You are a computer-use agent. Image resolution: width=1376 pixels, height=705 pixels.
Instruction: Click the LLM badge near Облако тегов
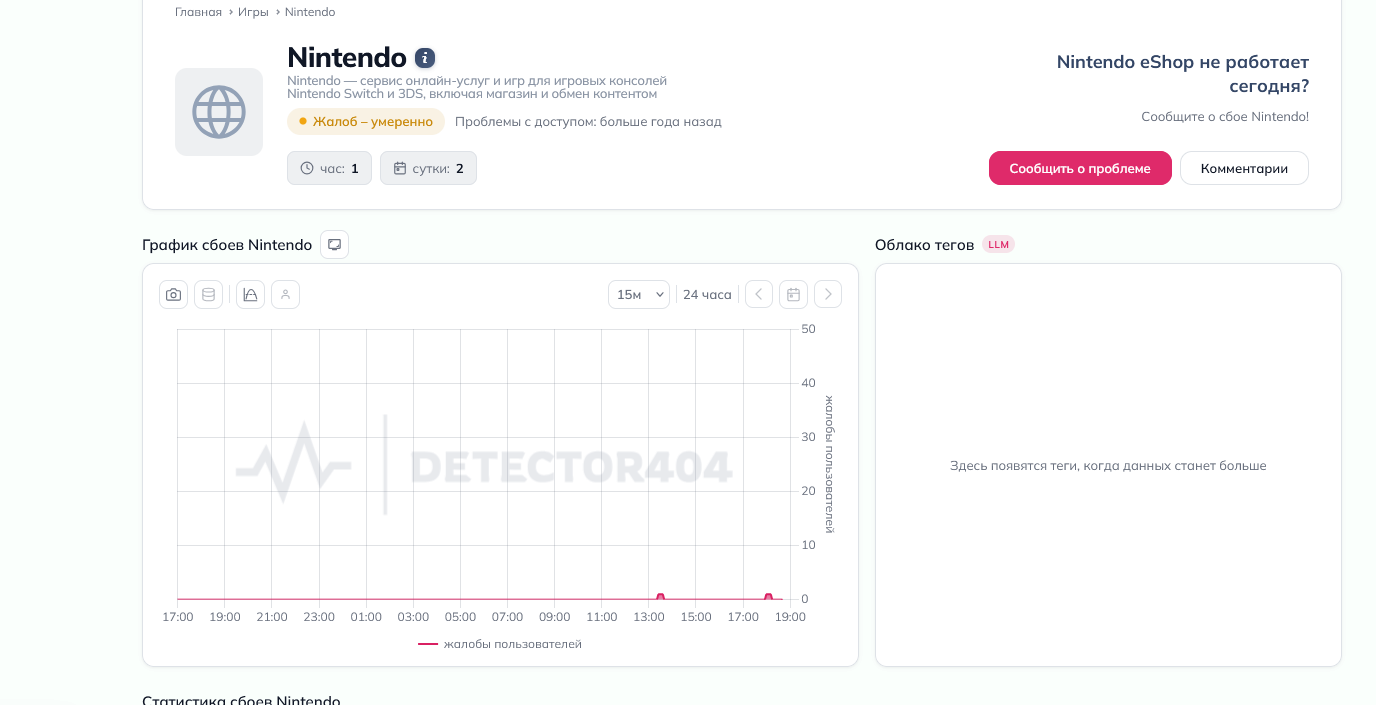tap(998, 244)
